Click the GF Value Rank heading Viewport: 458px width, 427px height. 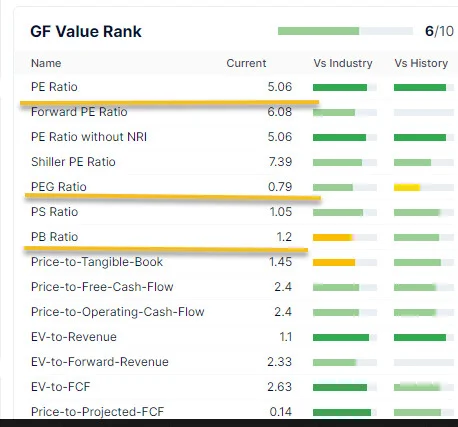86,32
